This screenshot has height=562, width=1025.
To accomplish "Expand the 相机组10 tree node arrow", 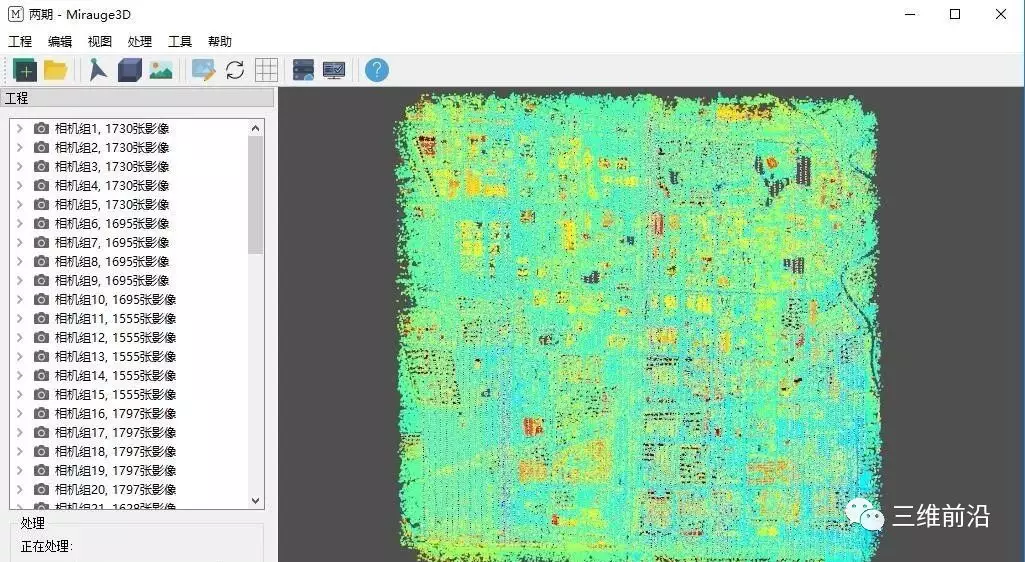I will coord(20,300).
